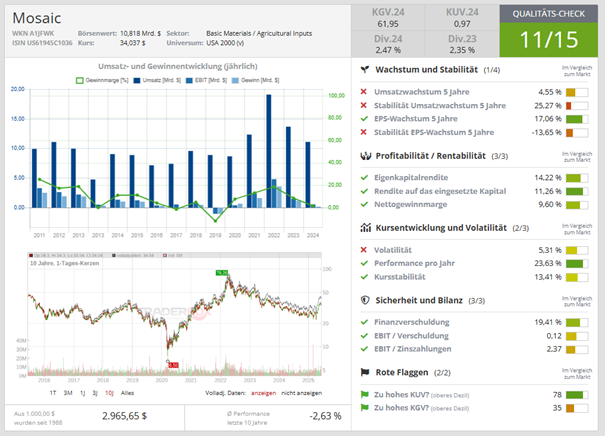Click the 23,63 % Performance pro Jahr value
Screen dimensions: 605x436
click(x=548, y=263)
